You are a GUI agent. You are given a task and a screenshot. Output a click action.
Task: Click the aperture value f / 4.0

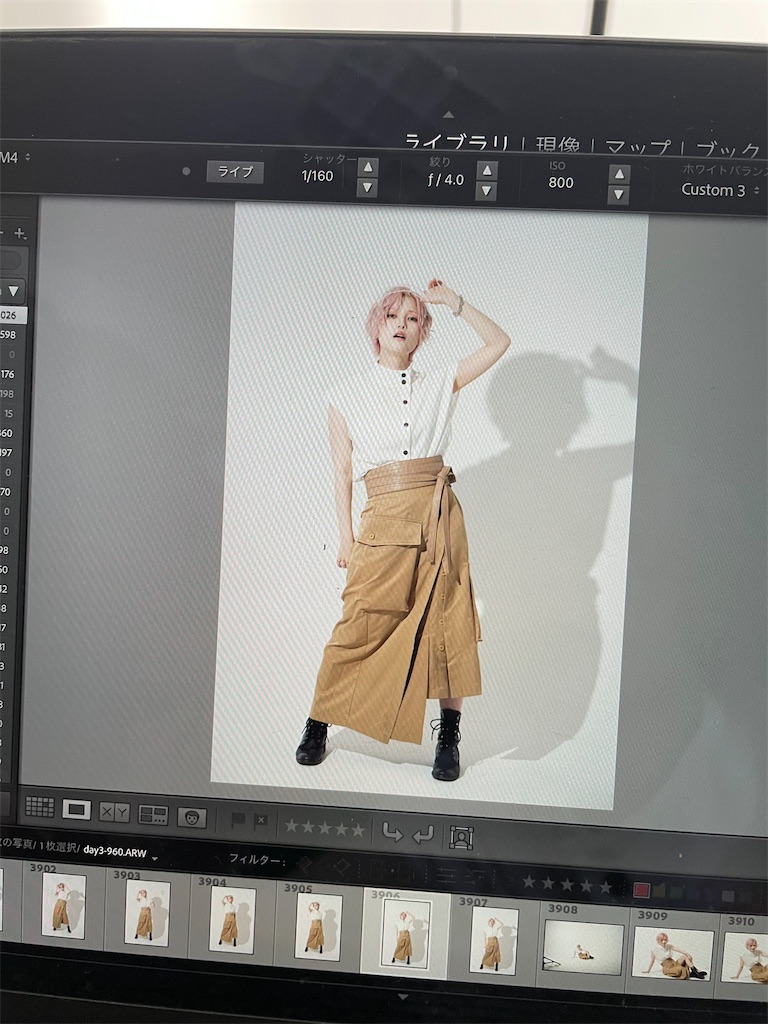[x=446, y=180]
